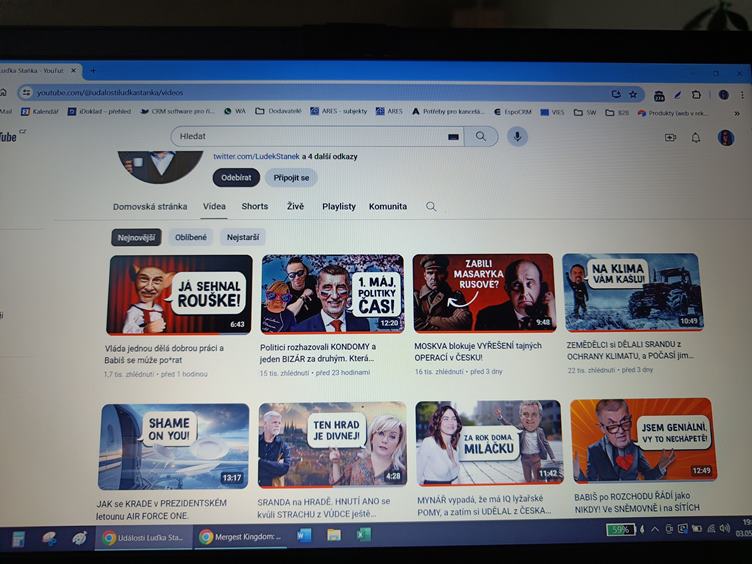Open the SW bookmarks folder

pyautogui.click(x=586, y=112)
